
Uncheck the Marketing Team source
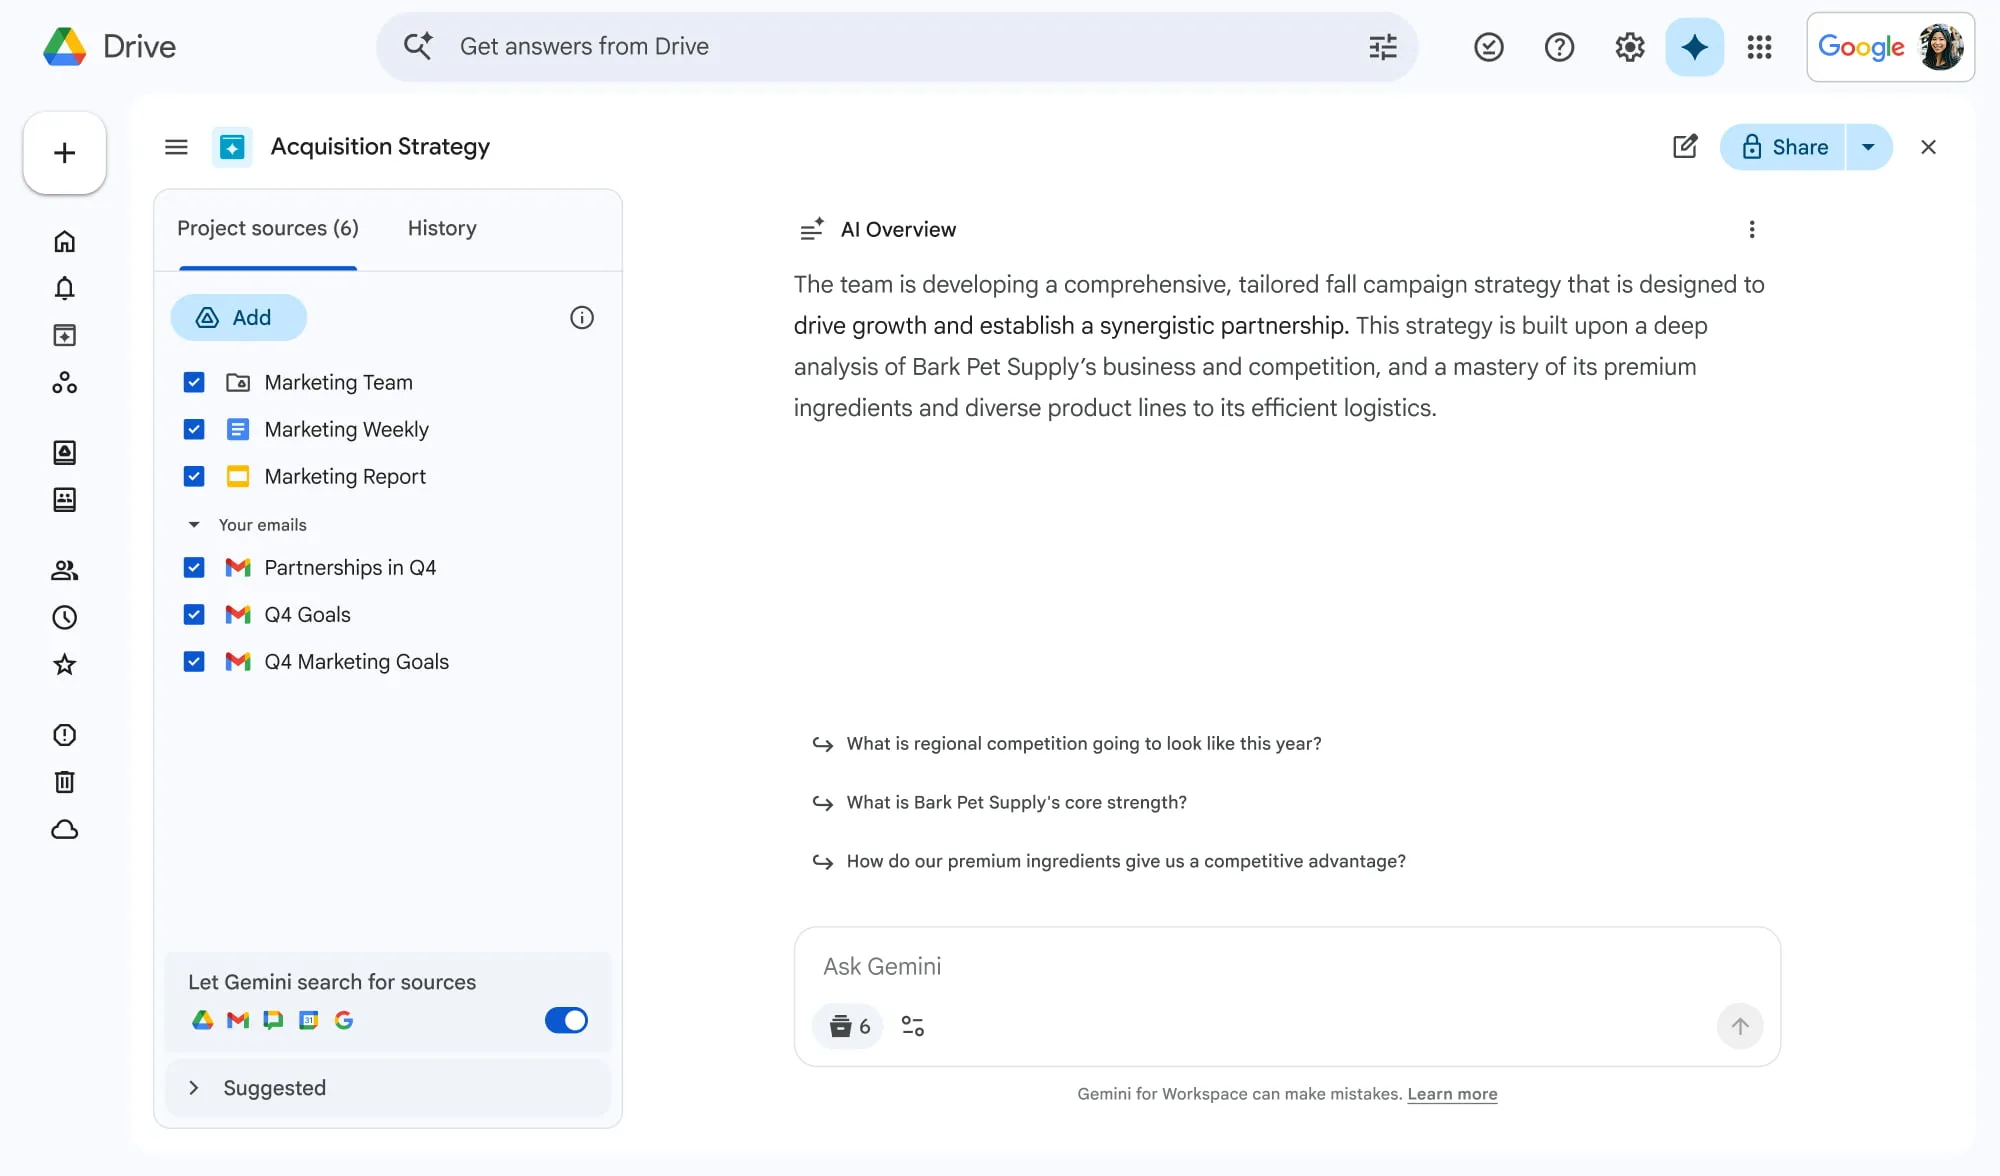[194, 382]
